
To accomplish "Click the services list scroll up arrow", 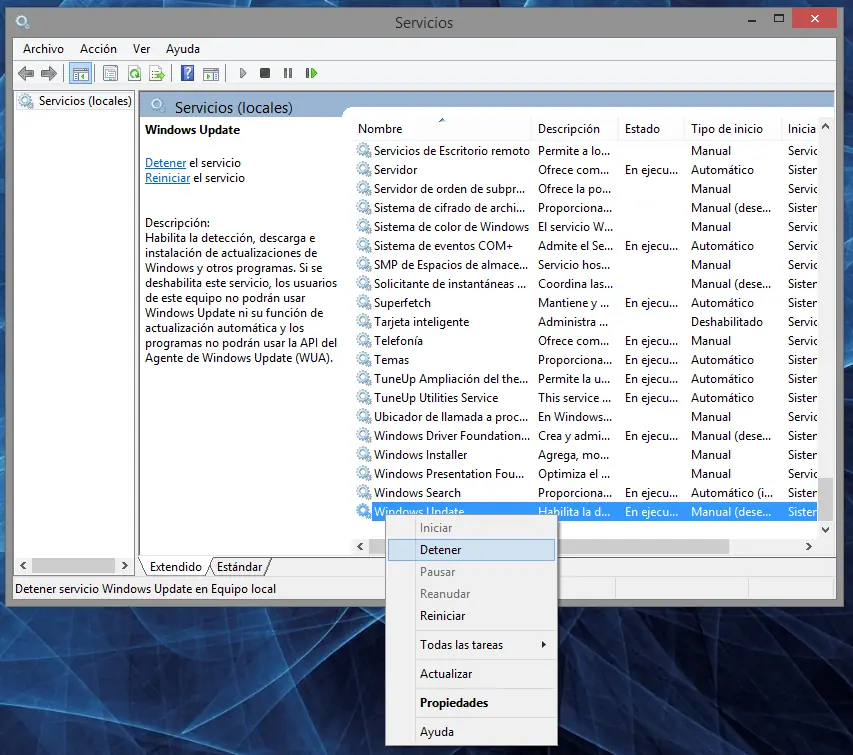I will [x=825, y=127].
